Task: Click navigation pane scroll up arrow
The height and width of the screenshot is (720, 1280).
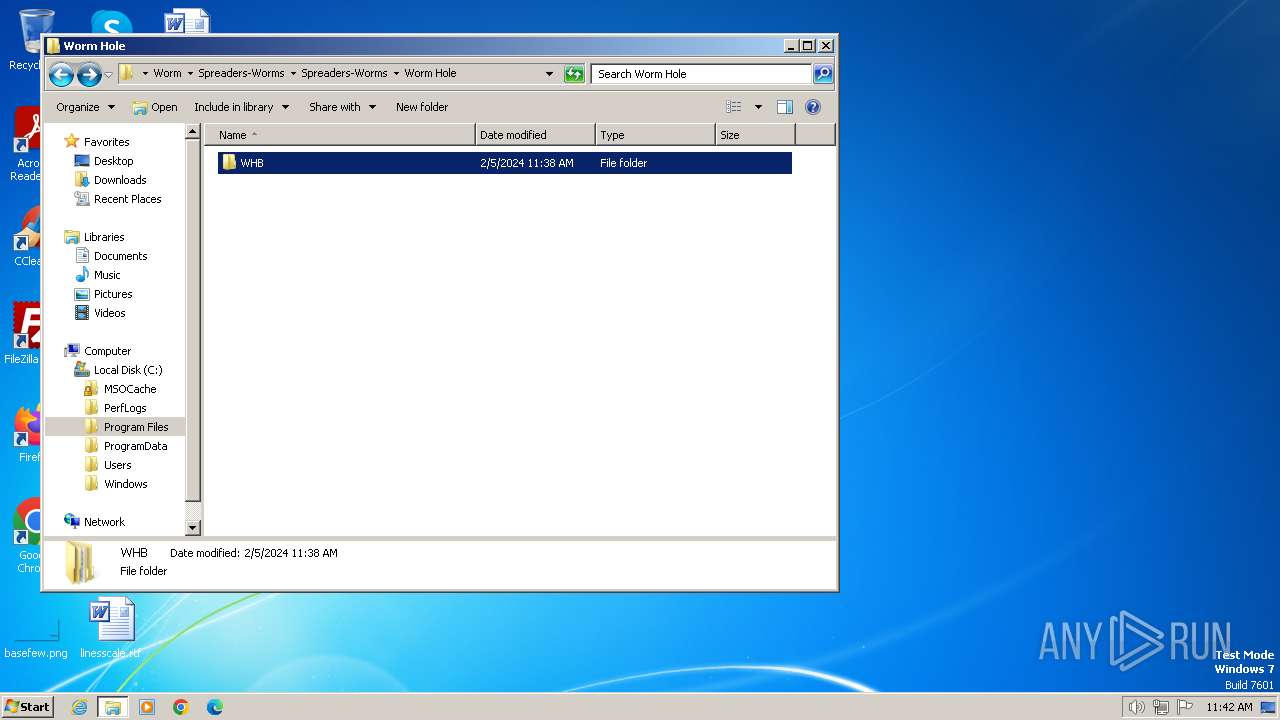Action: tap(194, 132)
